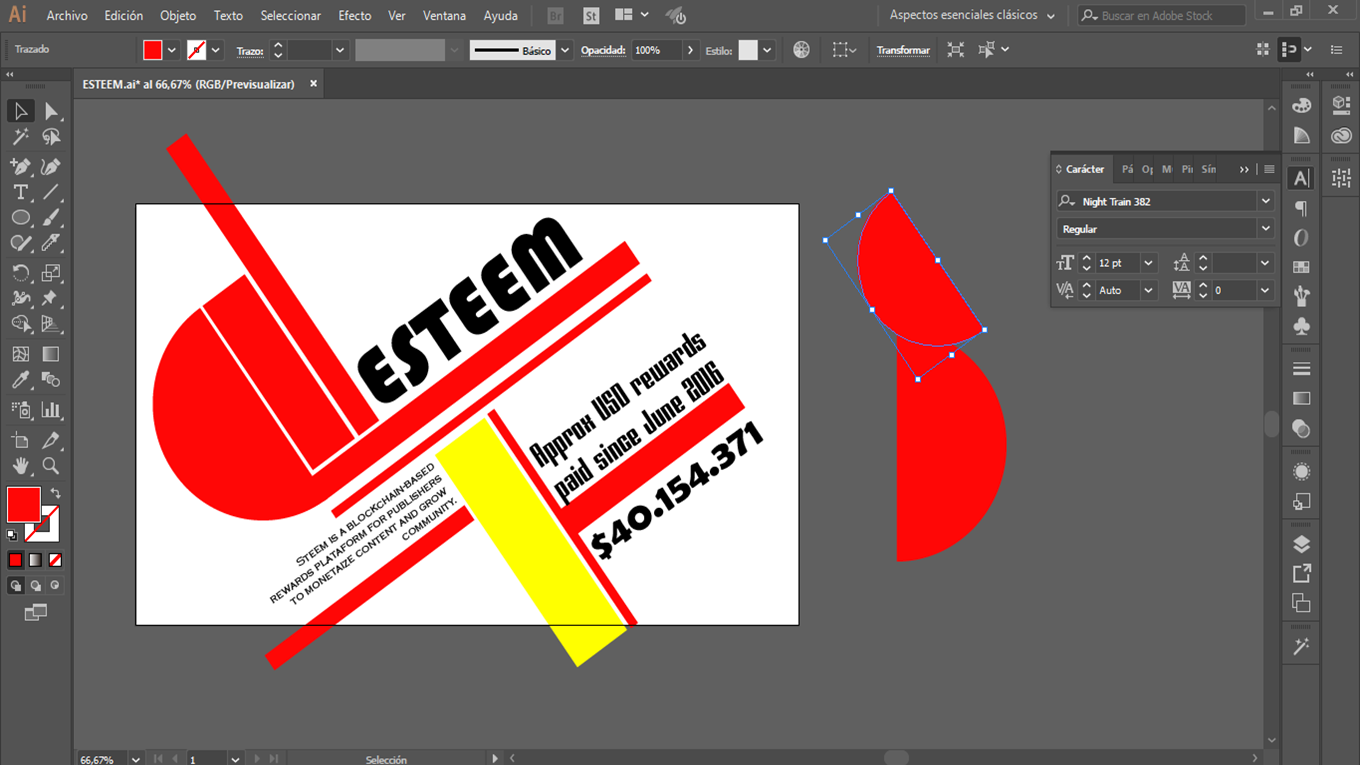This screenshot has height=765, width=1360.
Task: Select the Ellipse tool
Action: pyautogui.click(x=20, y=217)
